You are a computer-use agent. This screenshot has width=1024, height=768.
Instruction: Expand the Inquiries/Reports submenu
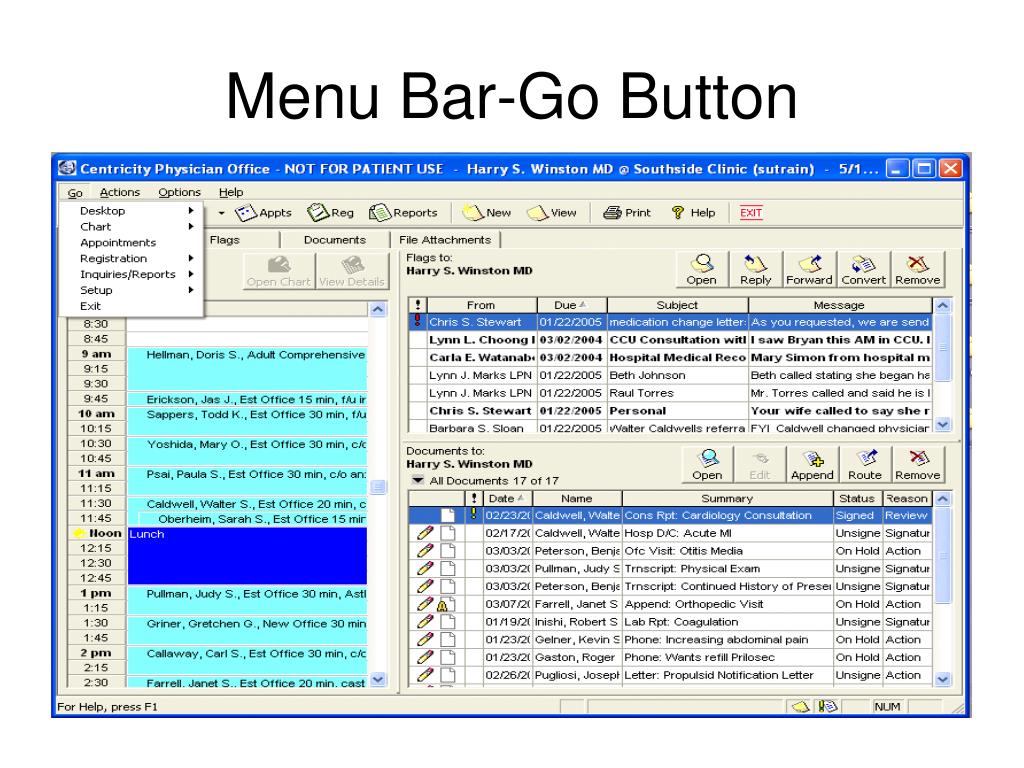point(191,274)
